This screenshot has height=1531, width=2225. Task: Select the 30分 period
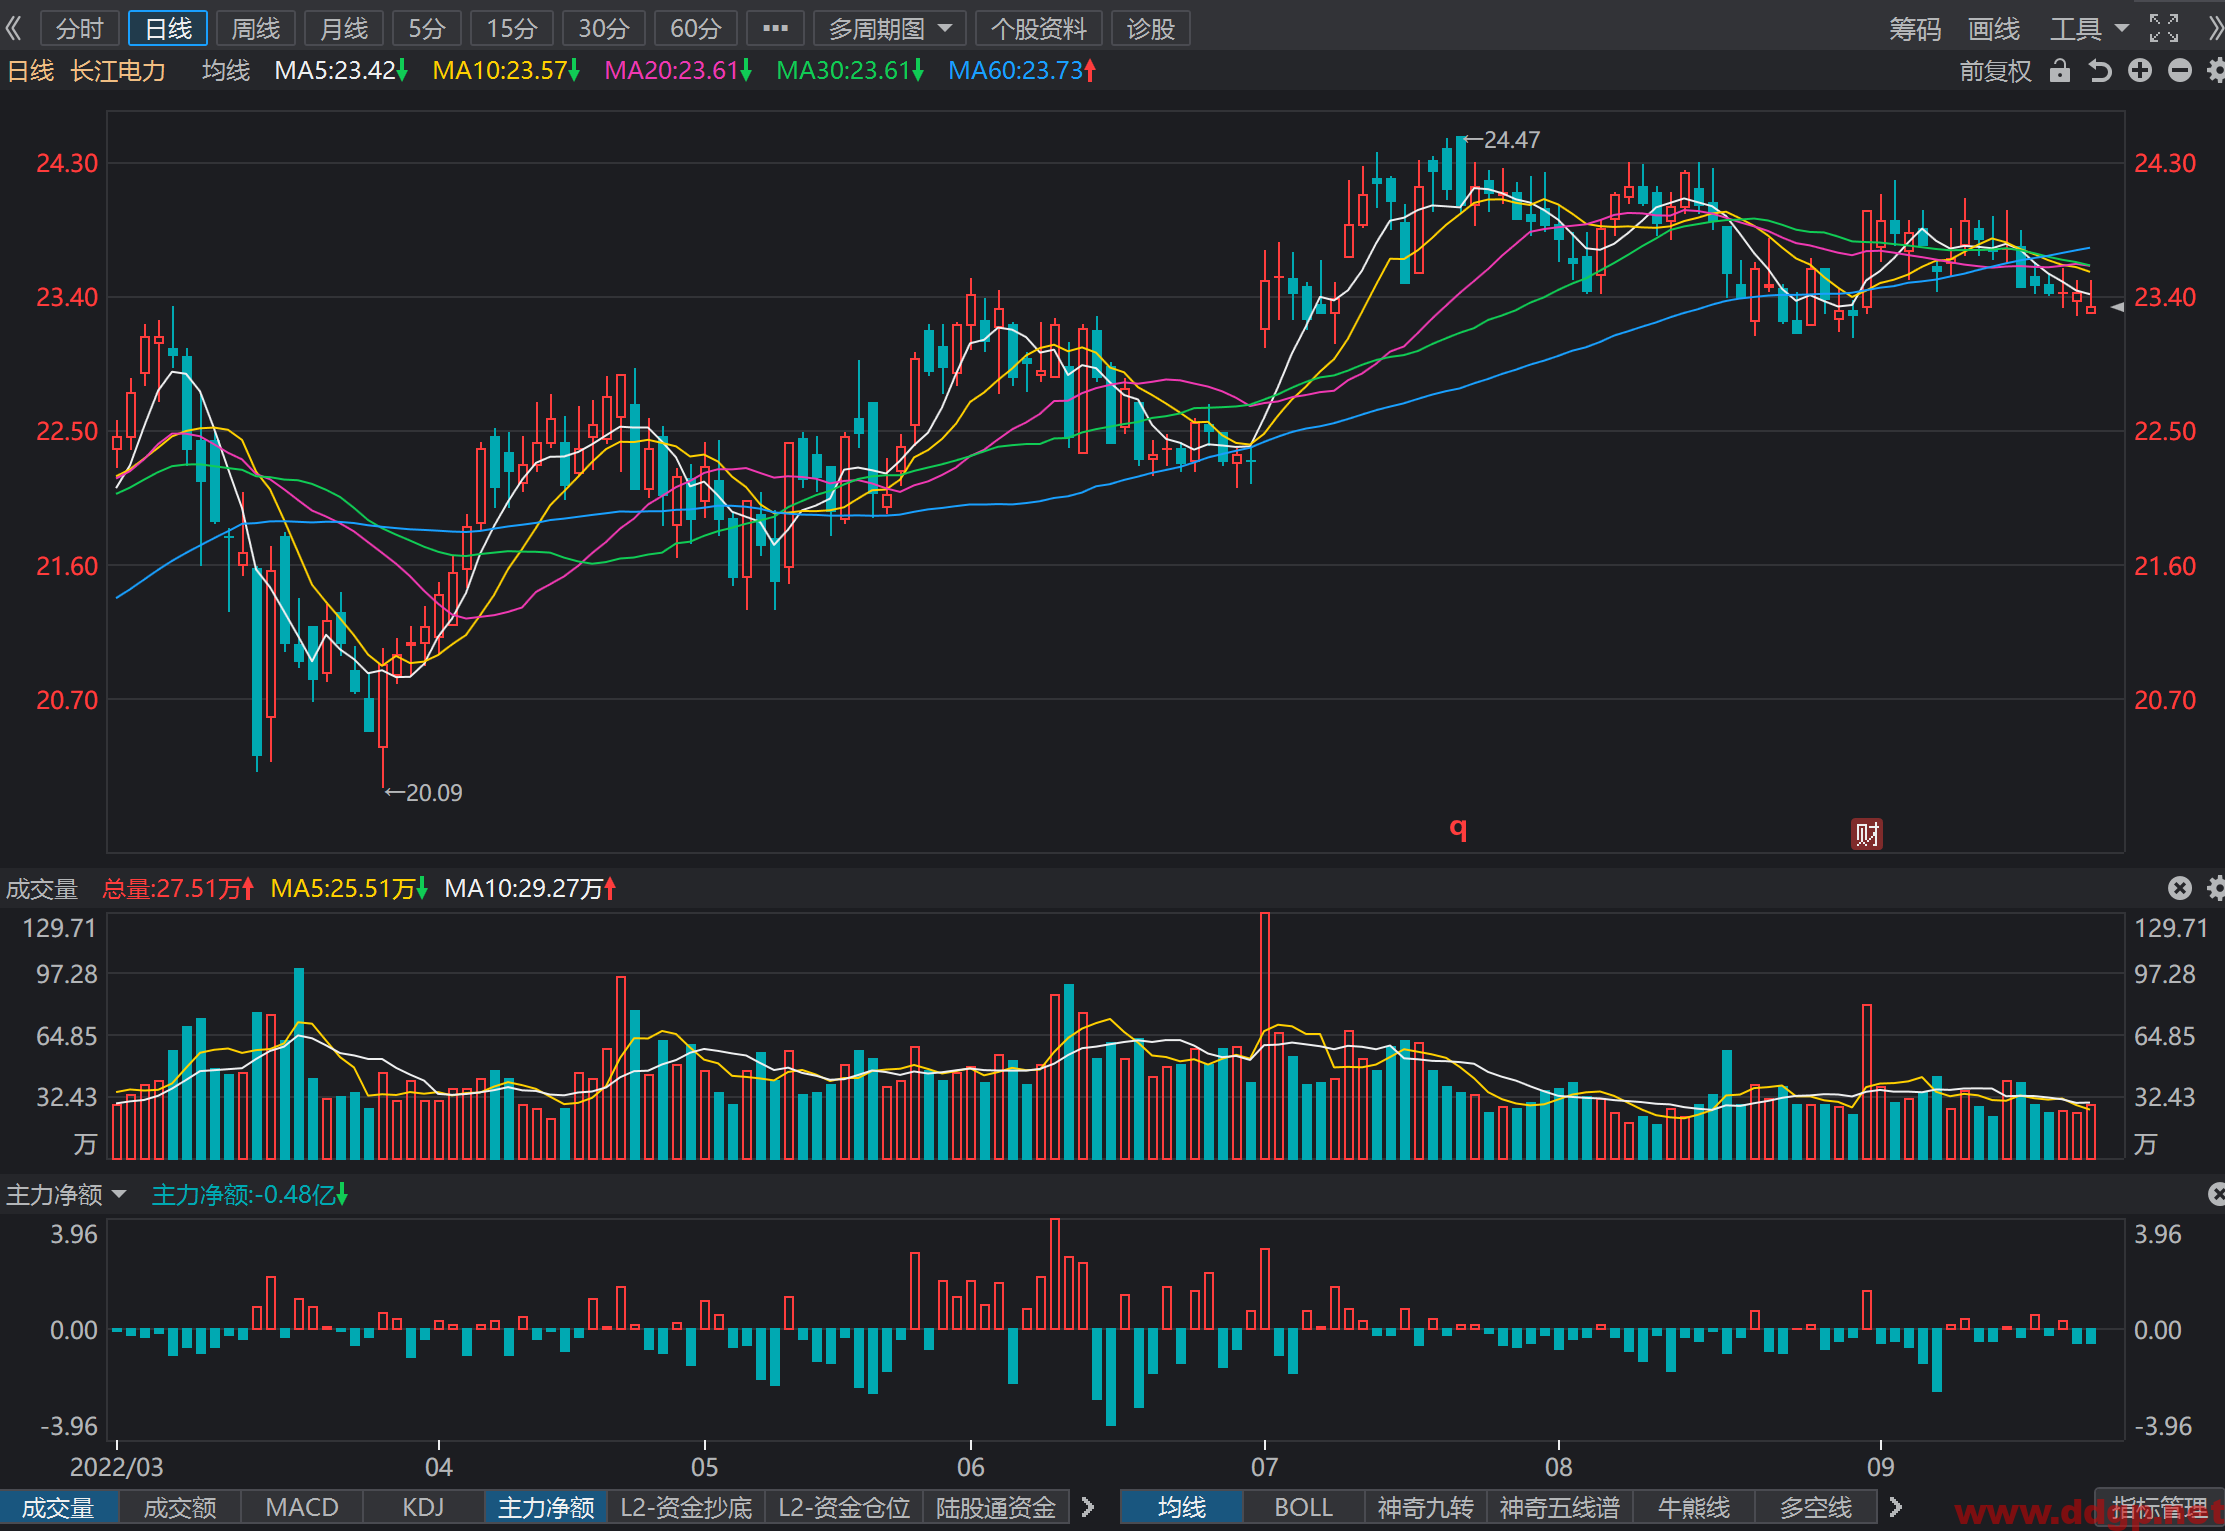coord(604,28)
